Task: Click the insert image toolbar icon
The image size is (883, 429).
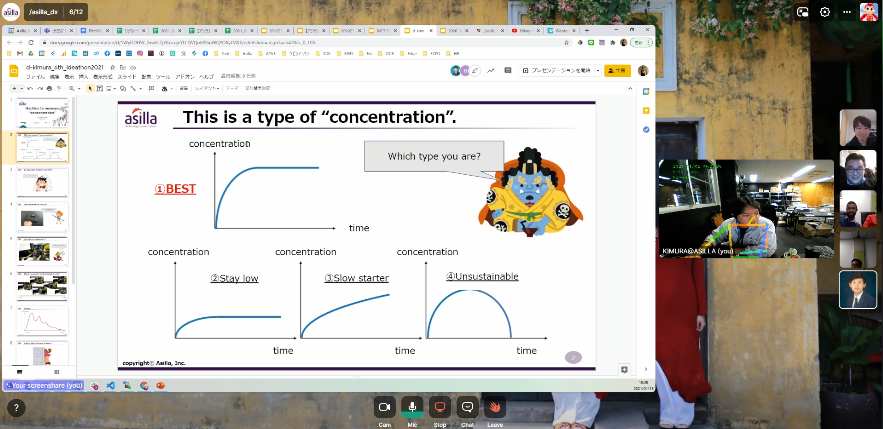Action: coord(109,88)
